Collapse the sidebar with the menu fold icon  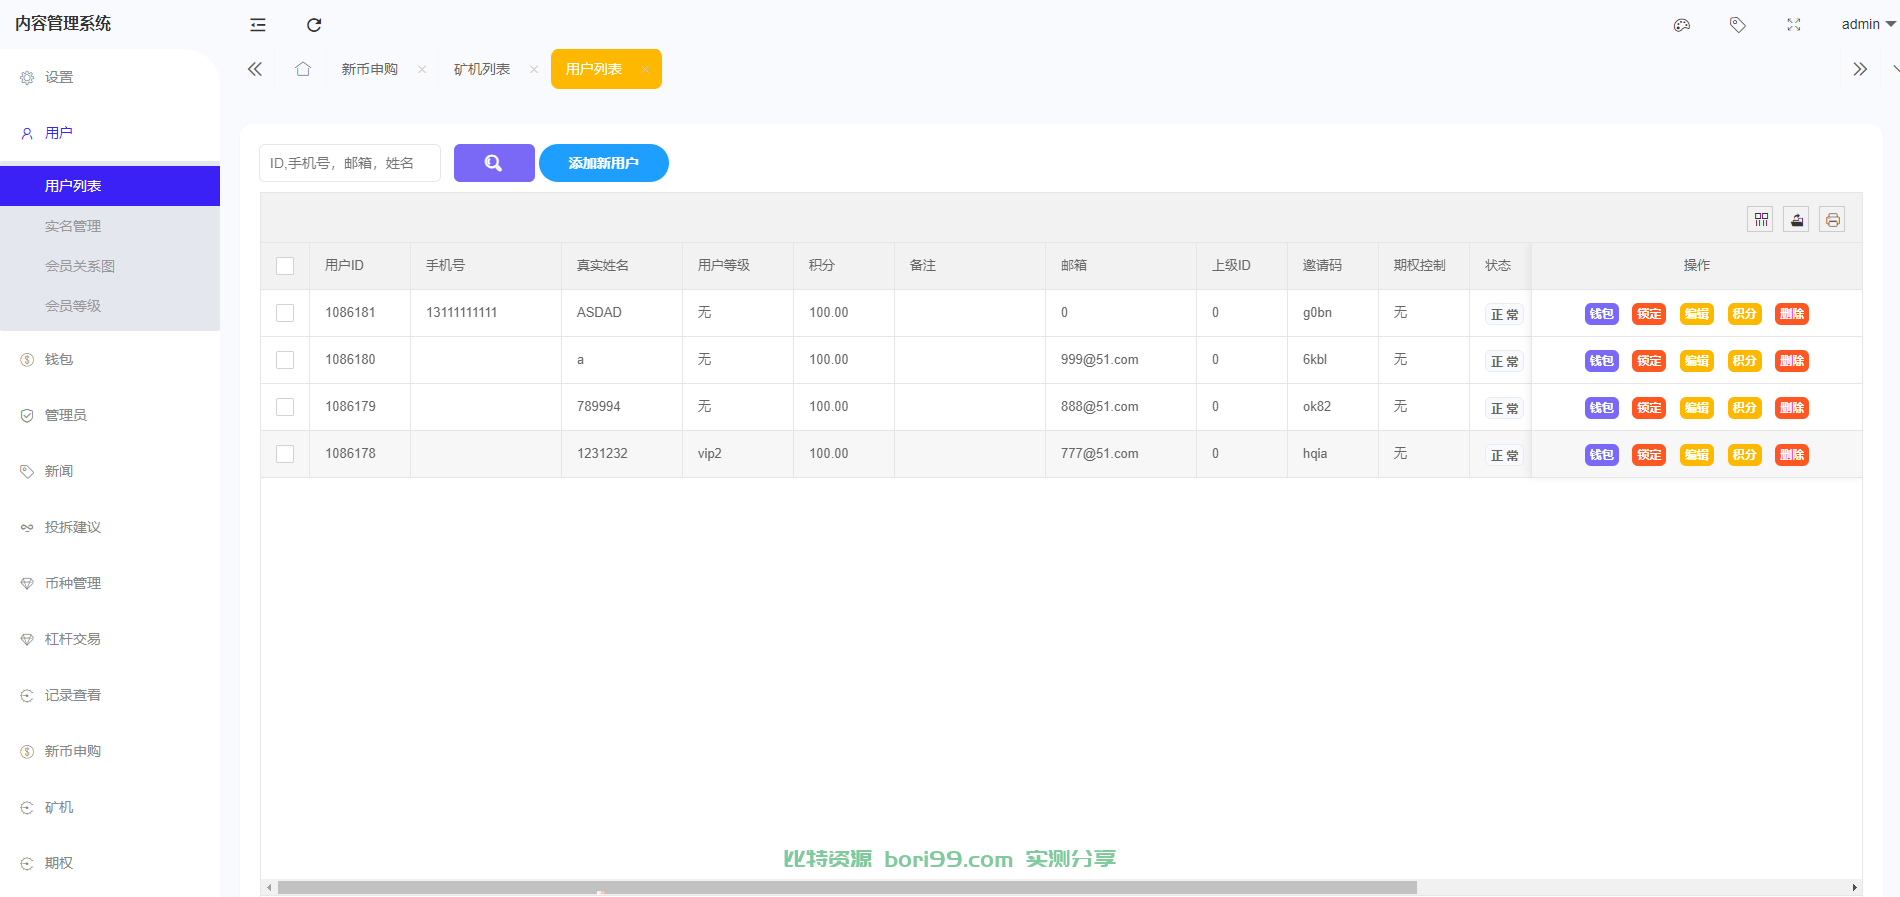coord(258,25)
